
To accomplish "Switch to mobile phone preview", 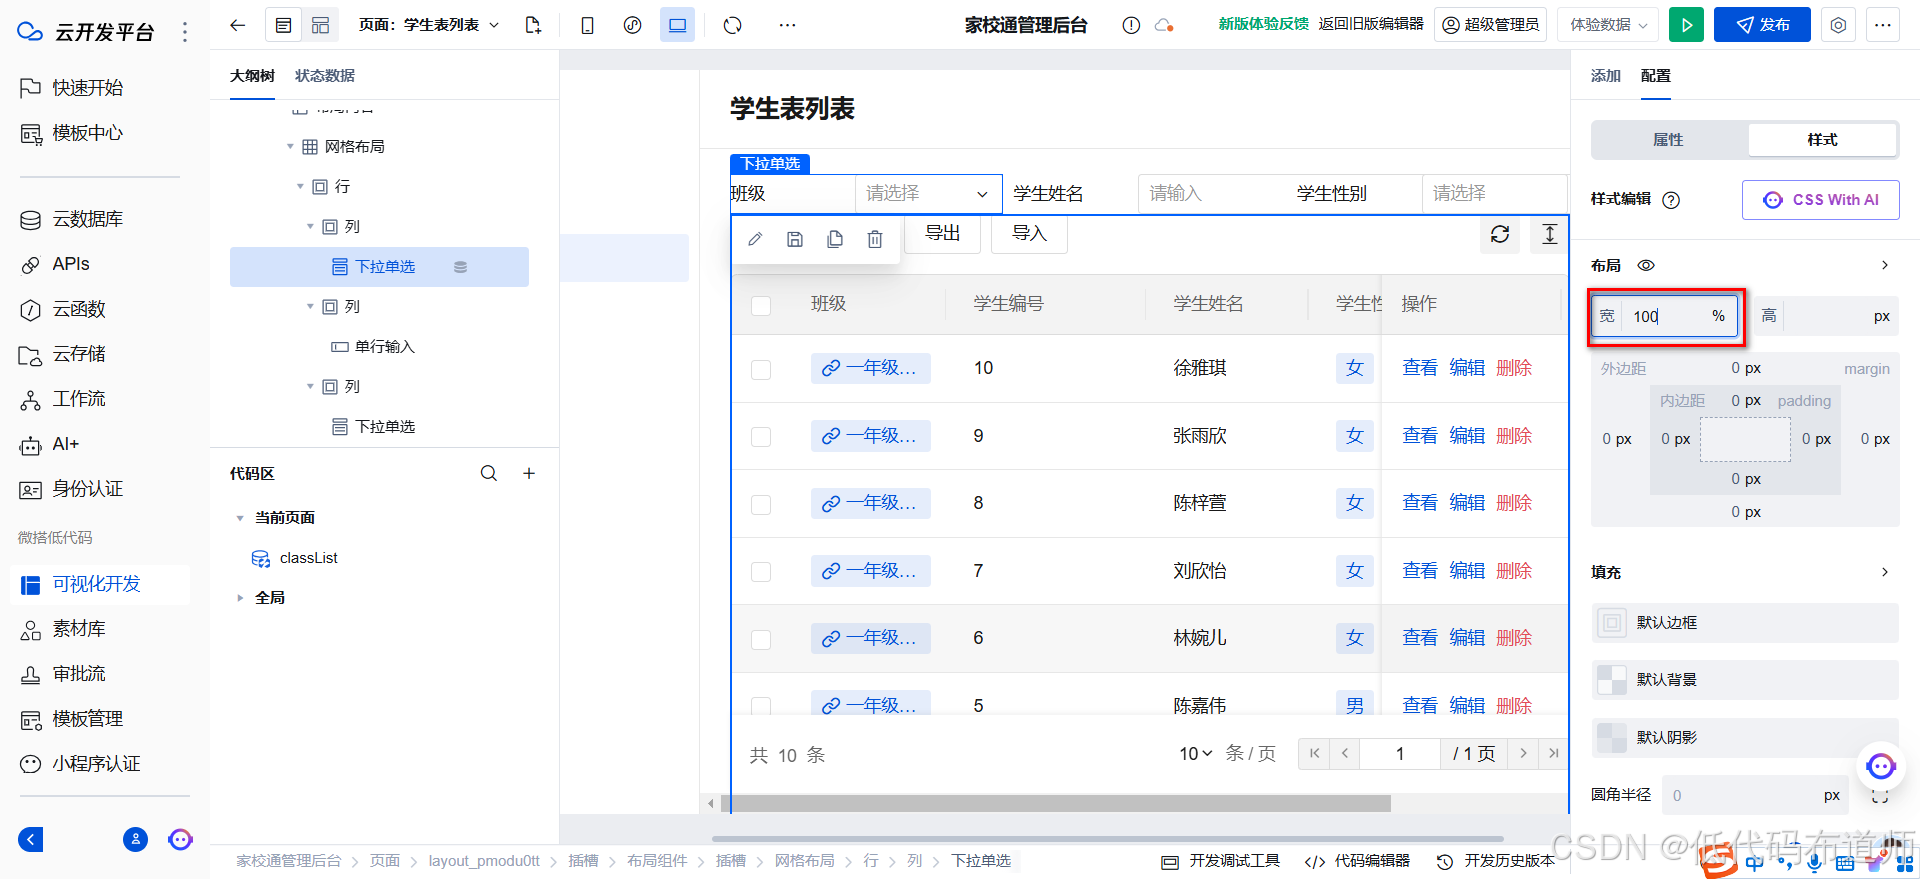I will [587, 25].
